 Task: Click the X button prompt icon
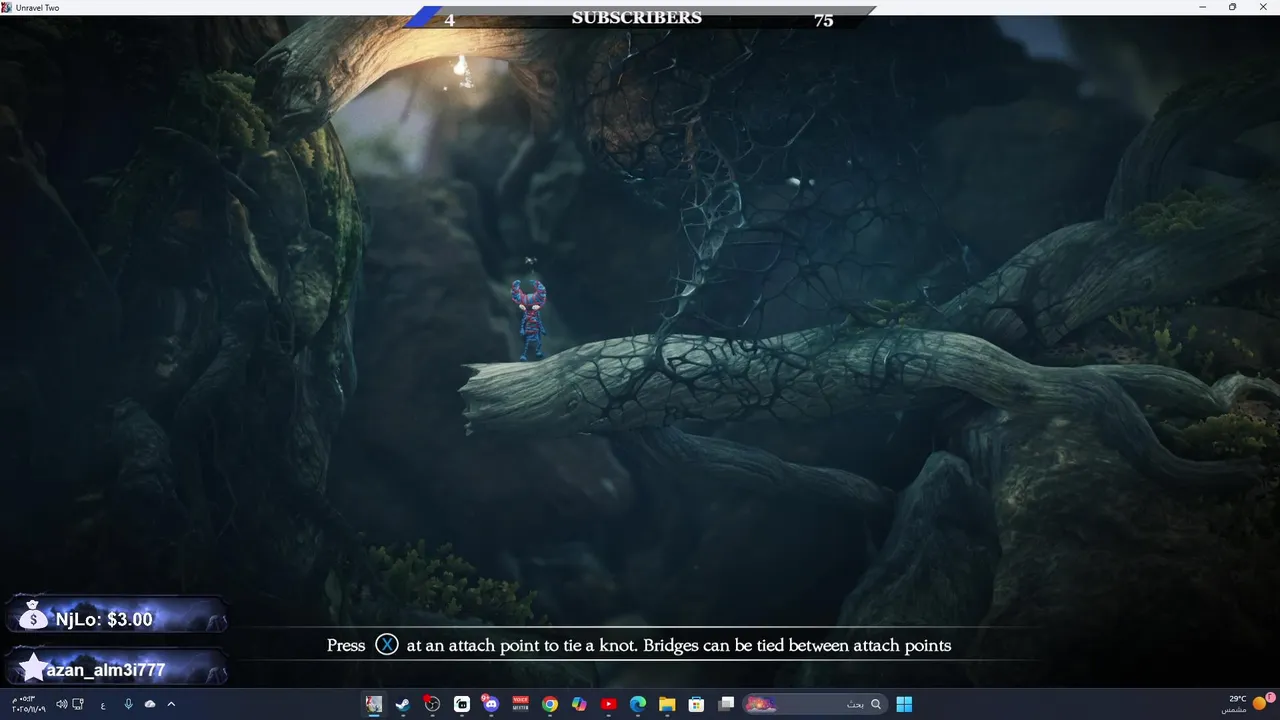click(387, 645)
